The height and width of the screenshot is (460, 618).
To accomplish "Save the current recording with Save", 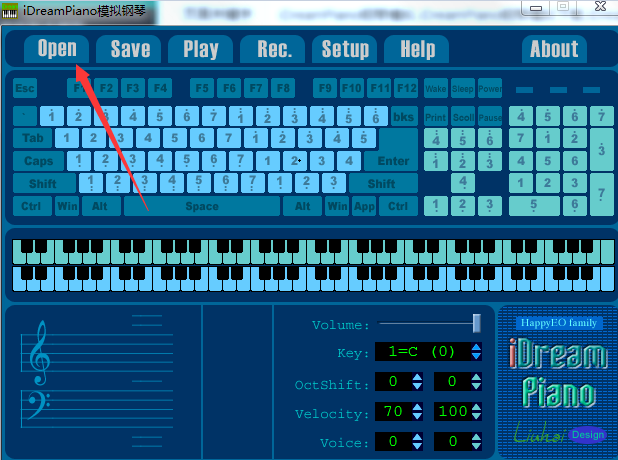I will tap(129, 49).
